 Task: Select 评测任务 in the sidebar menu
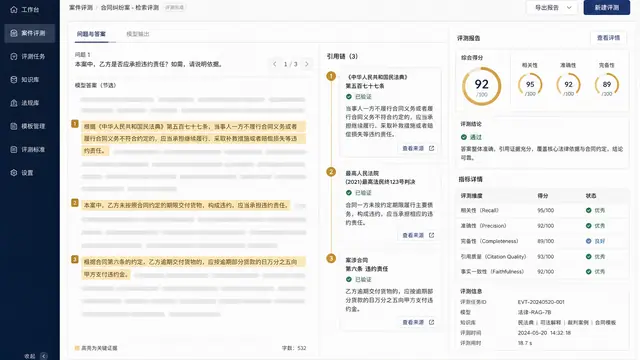coord(30,56)
